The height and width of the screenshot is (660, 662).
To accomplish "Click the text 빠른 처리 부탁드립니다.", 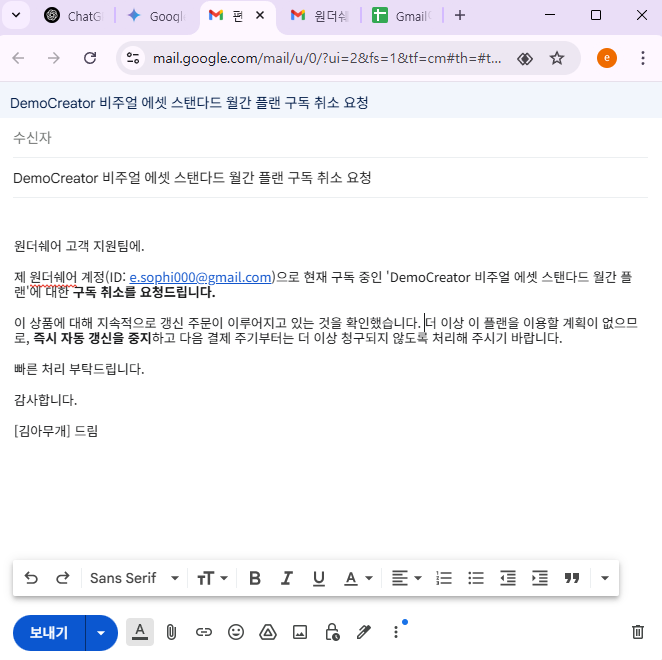I will coord(79,369).
